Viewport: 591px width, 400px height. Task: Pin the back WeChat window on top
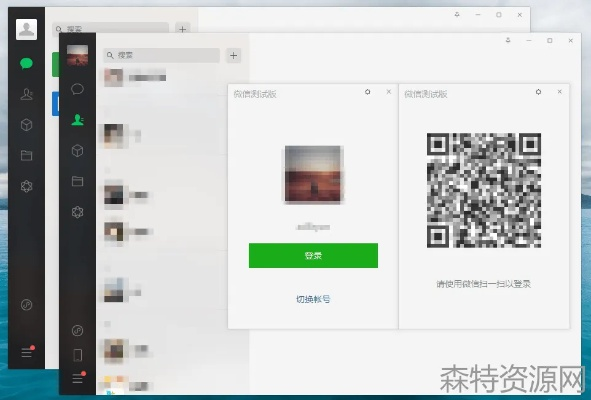pyautogui.click(x=457, y=15)
